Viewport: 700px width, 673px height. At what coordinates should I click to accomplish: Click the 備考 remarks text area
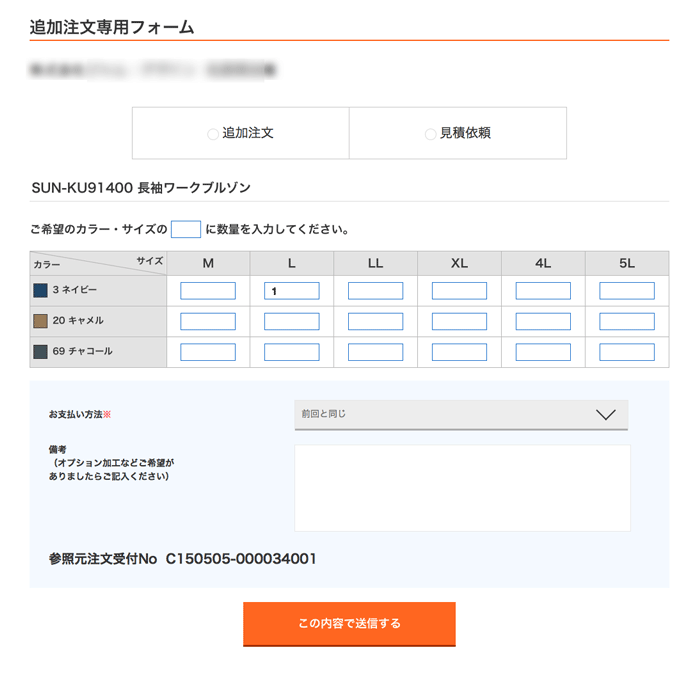click(x=462, y=488)
